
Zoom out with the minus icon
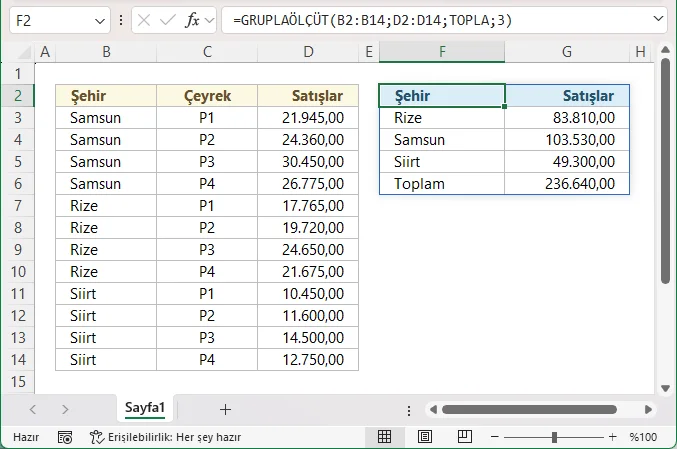tap(495, 437)
